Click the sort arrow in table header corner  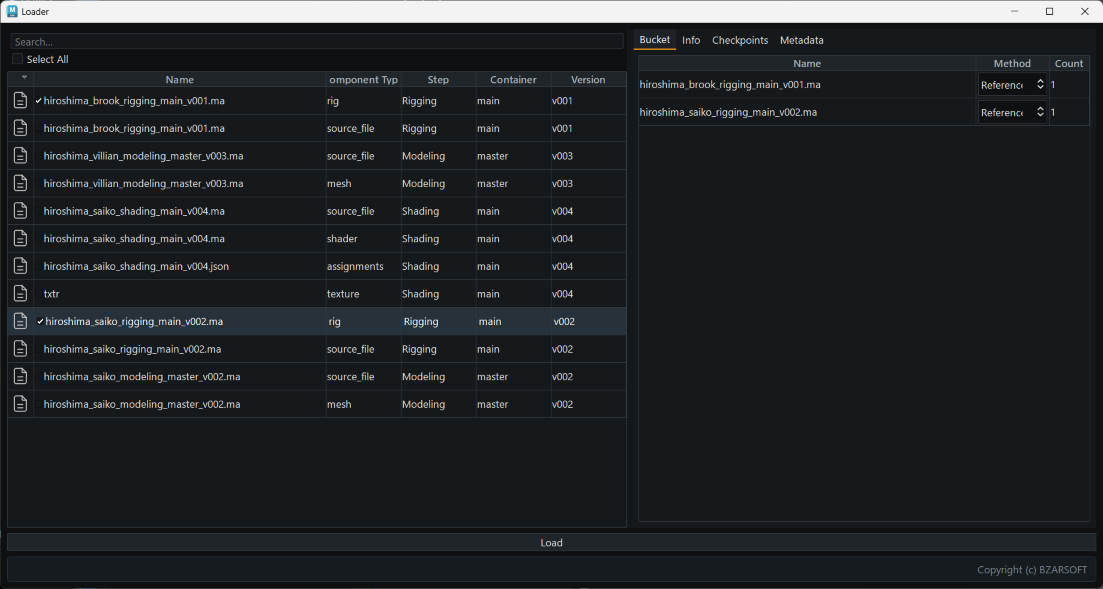pos(25,77)
